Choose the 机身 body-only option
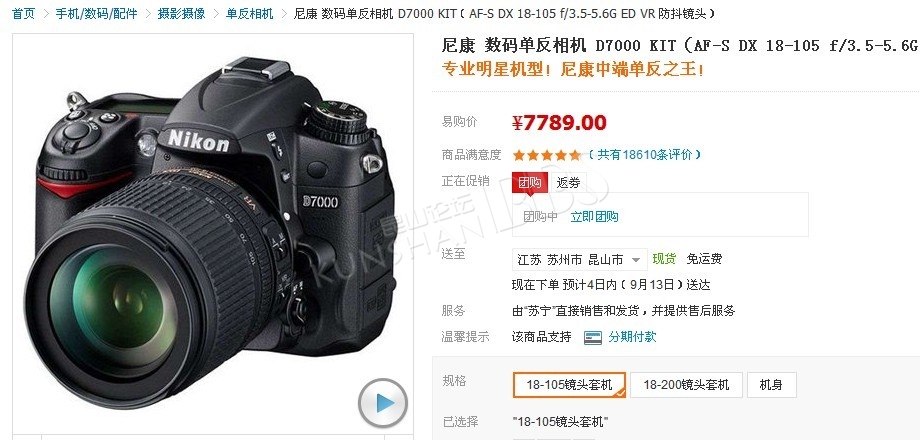The image size is (920, 440). (771, 385)
